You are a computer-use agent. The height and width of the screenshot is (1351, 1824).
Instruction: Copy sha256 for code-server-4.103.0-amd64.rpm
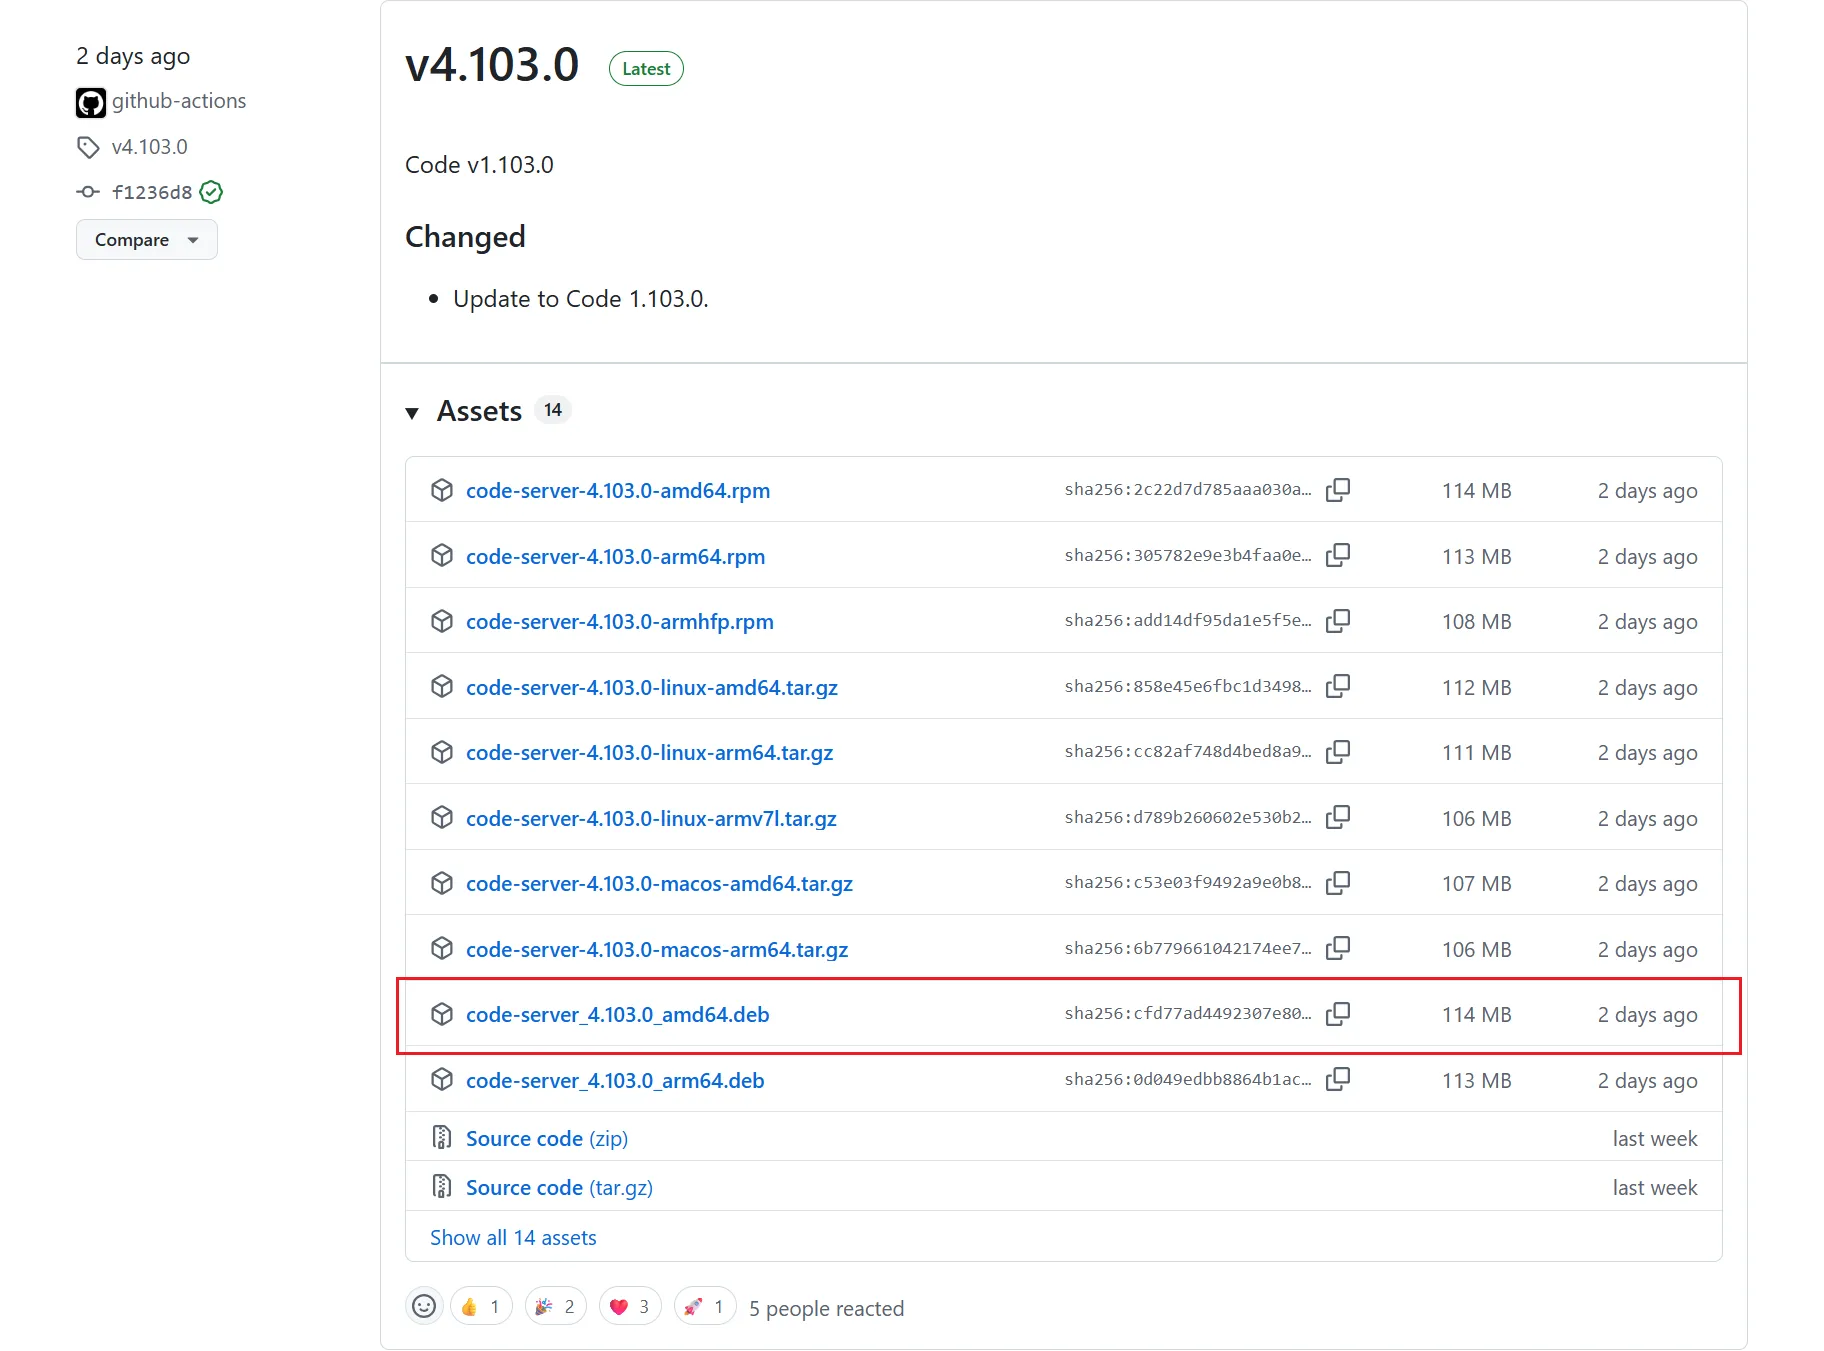coord(1338,490)
